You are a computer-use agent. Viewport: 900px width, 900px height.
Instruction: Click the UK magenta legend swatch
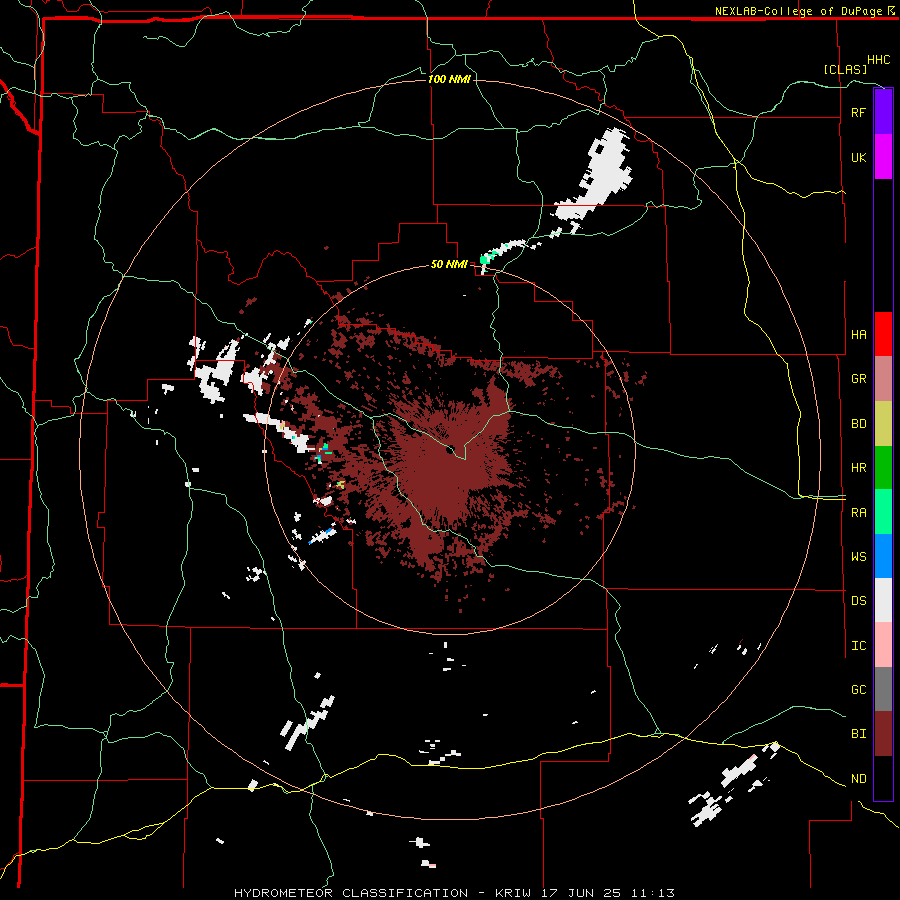(x=883, y=157)
